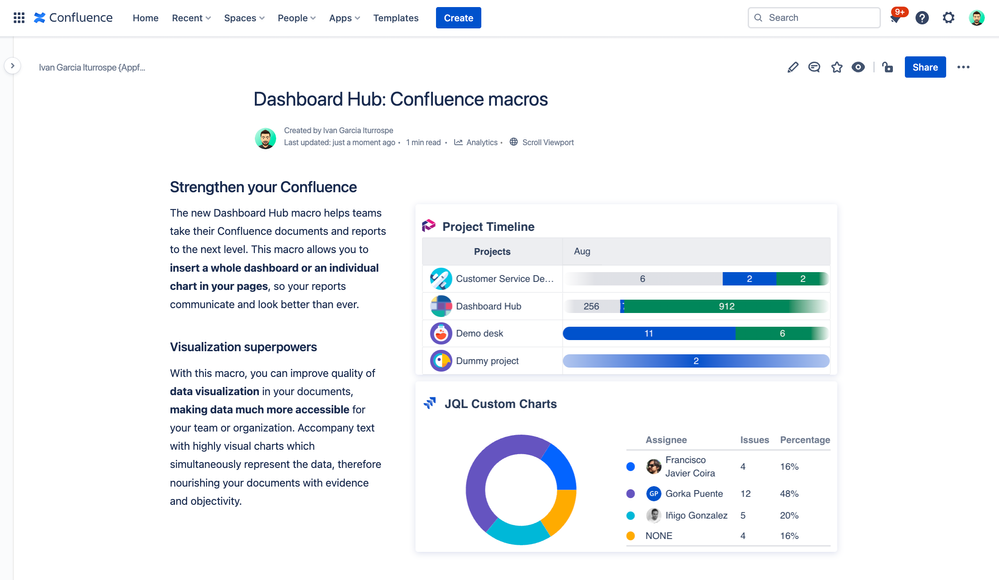Screen dimensions: 999x580
Task: Click the 48% value for Gorka Puente
Action: (789, 493)
